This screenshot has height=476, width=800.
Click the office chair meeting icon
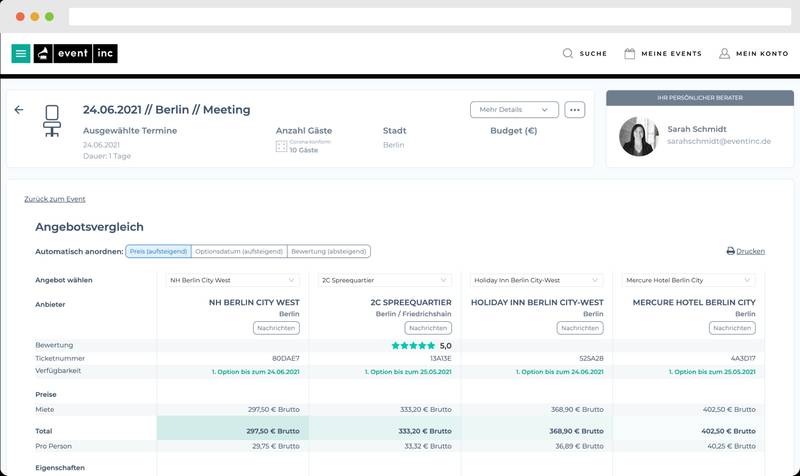pos(52,121)
